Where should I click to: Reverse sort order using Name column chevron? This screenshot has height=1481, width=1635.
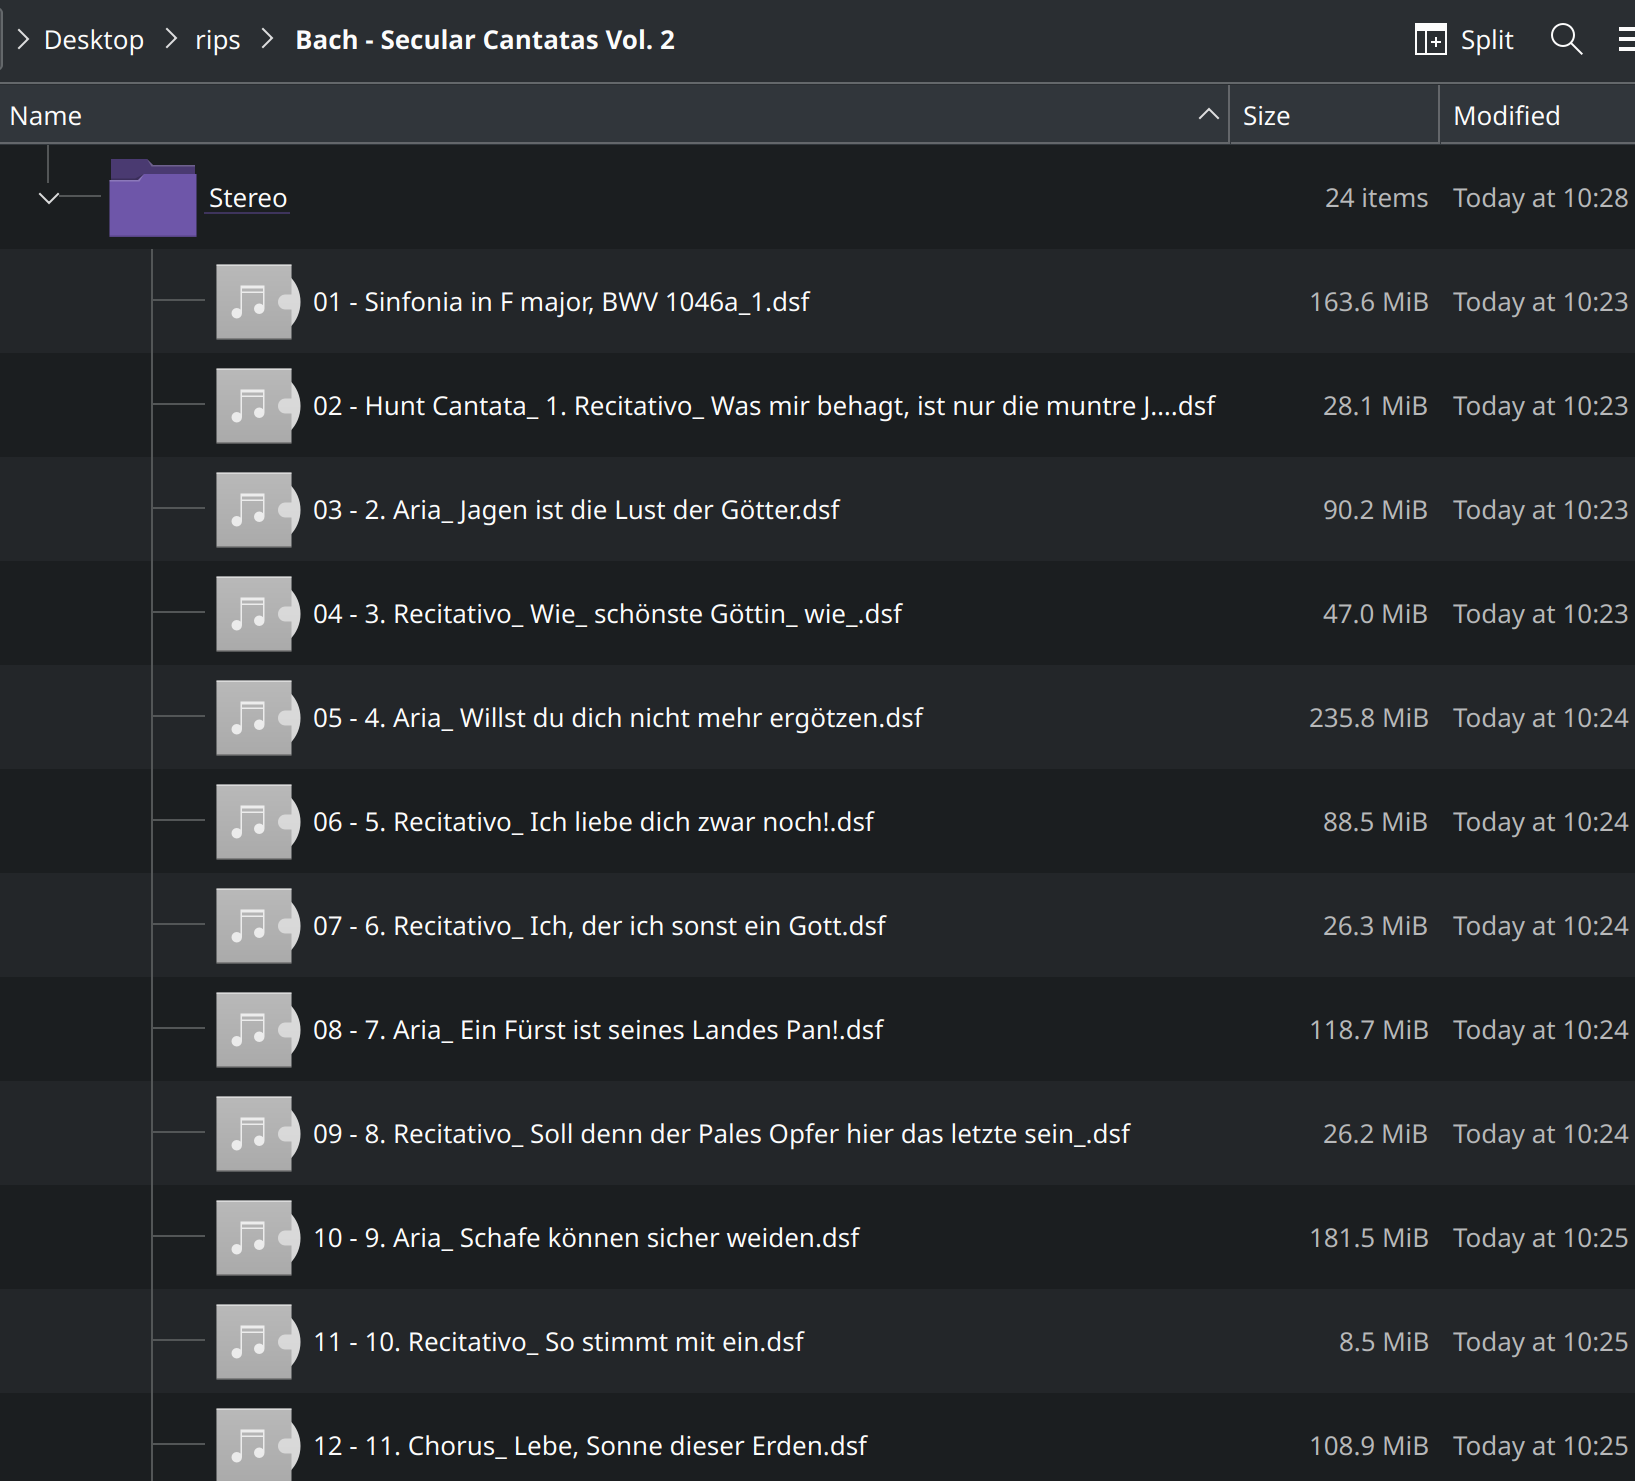pos(1207,113)
